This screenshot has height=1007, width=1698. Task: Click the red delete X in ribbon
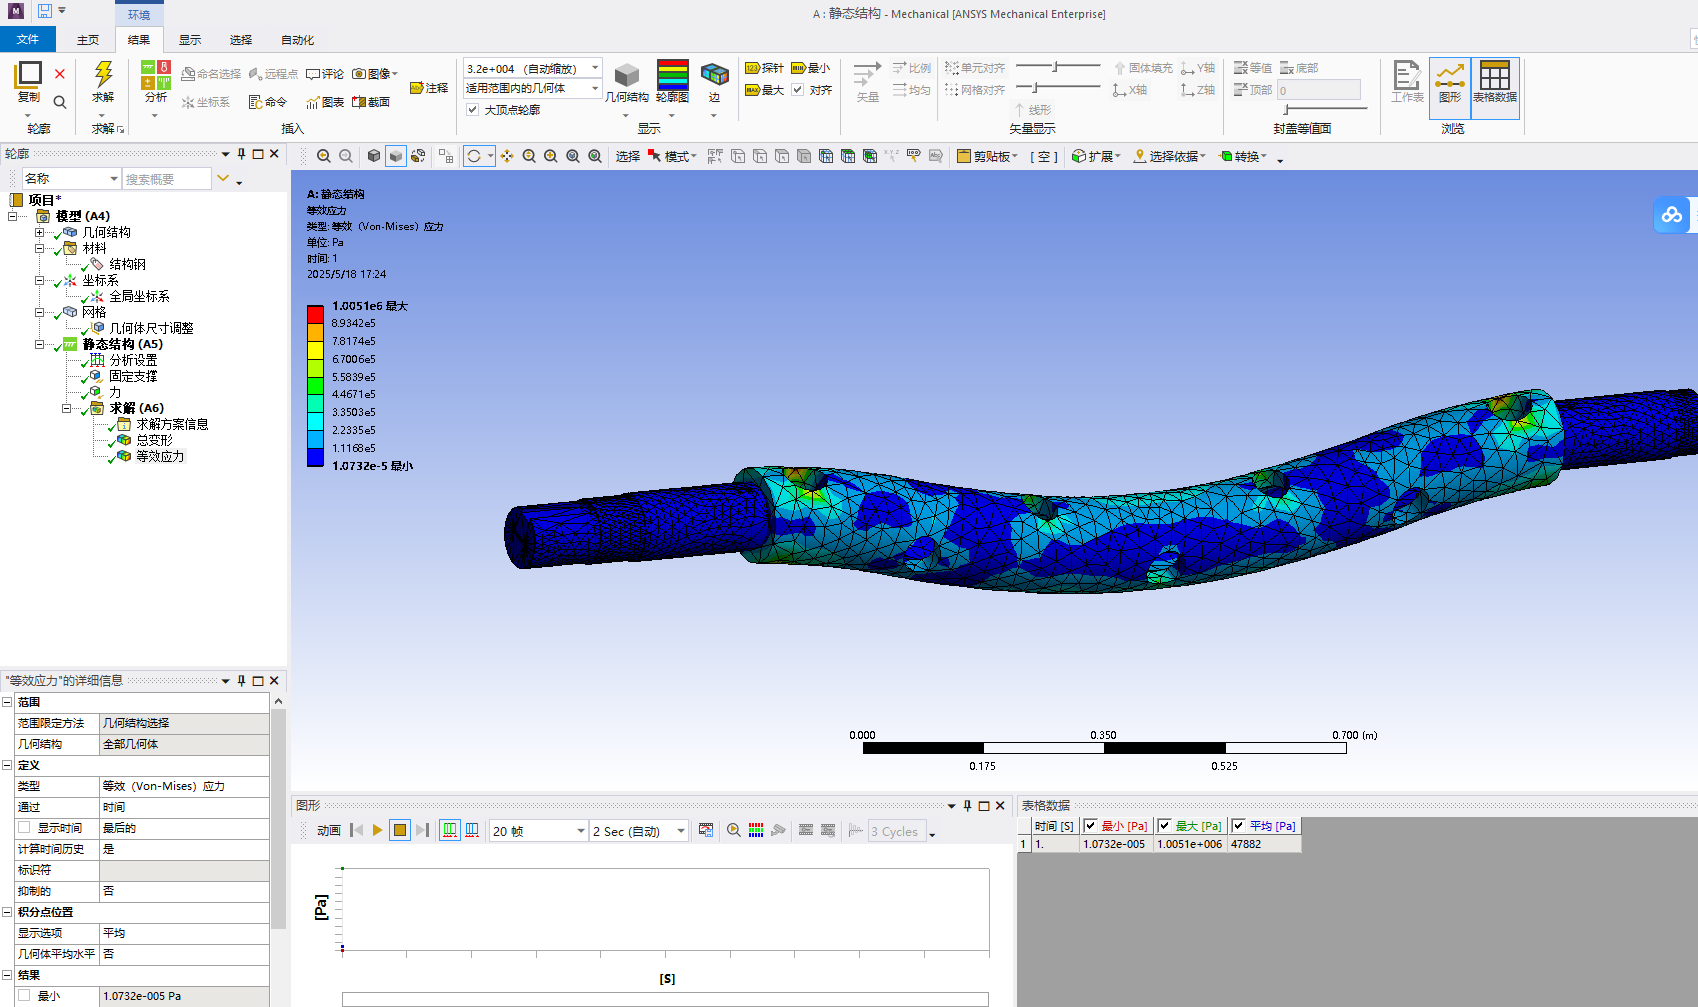60,74
